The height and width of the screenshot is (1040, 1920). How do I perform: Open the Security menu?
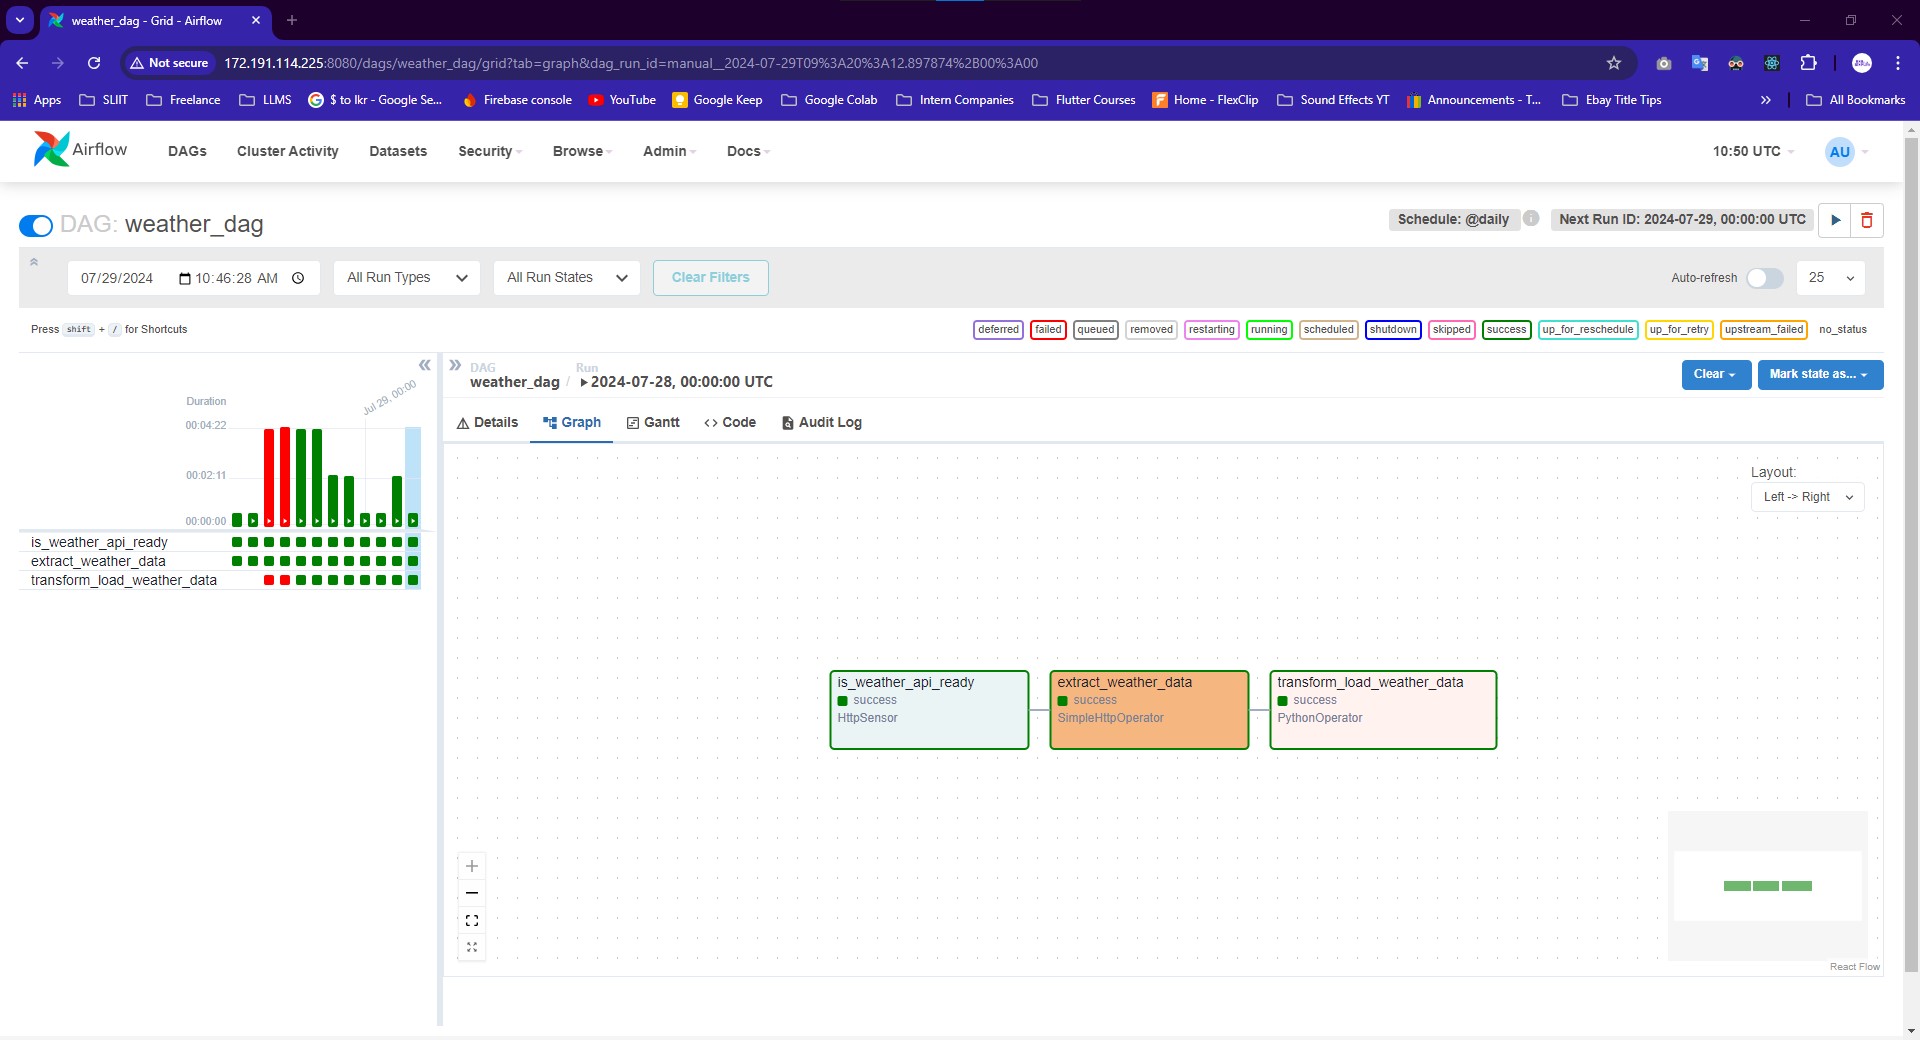click(x=490, y=151)
